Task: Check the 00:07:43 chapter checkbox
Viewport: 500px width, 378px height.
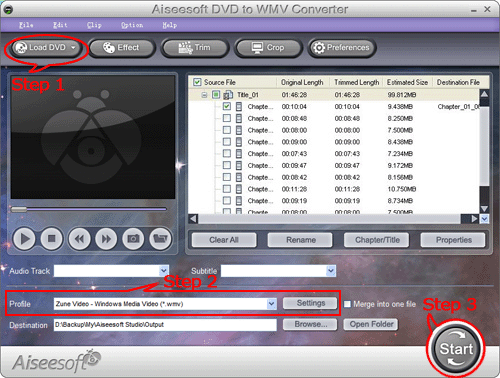Action: pyautogui.click(x=227, y=154)
